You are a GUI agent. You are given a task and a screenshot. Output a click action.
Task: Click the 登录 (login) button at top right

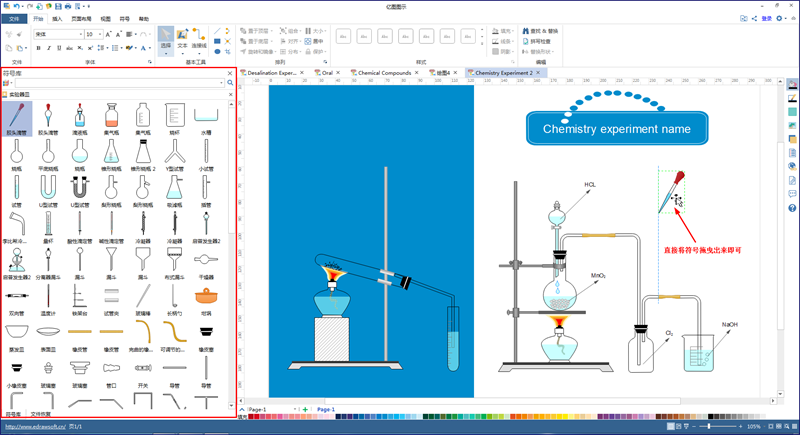coord(767,18)
